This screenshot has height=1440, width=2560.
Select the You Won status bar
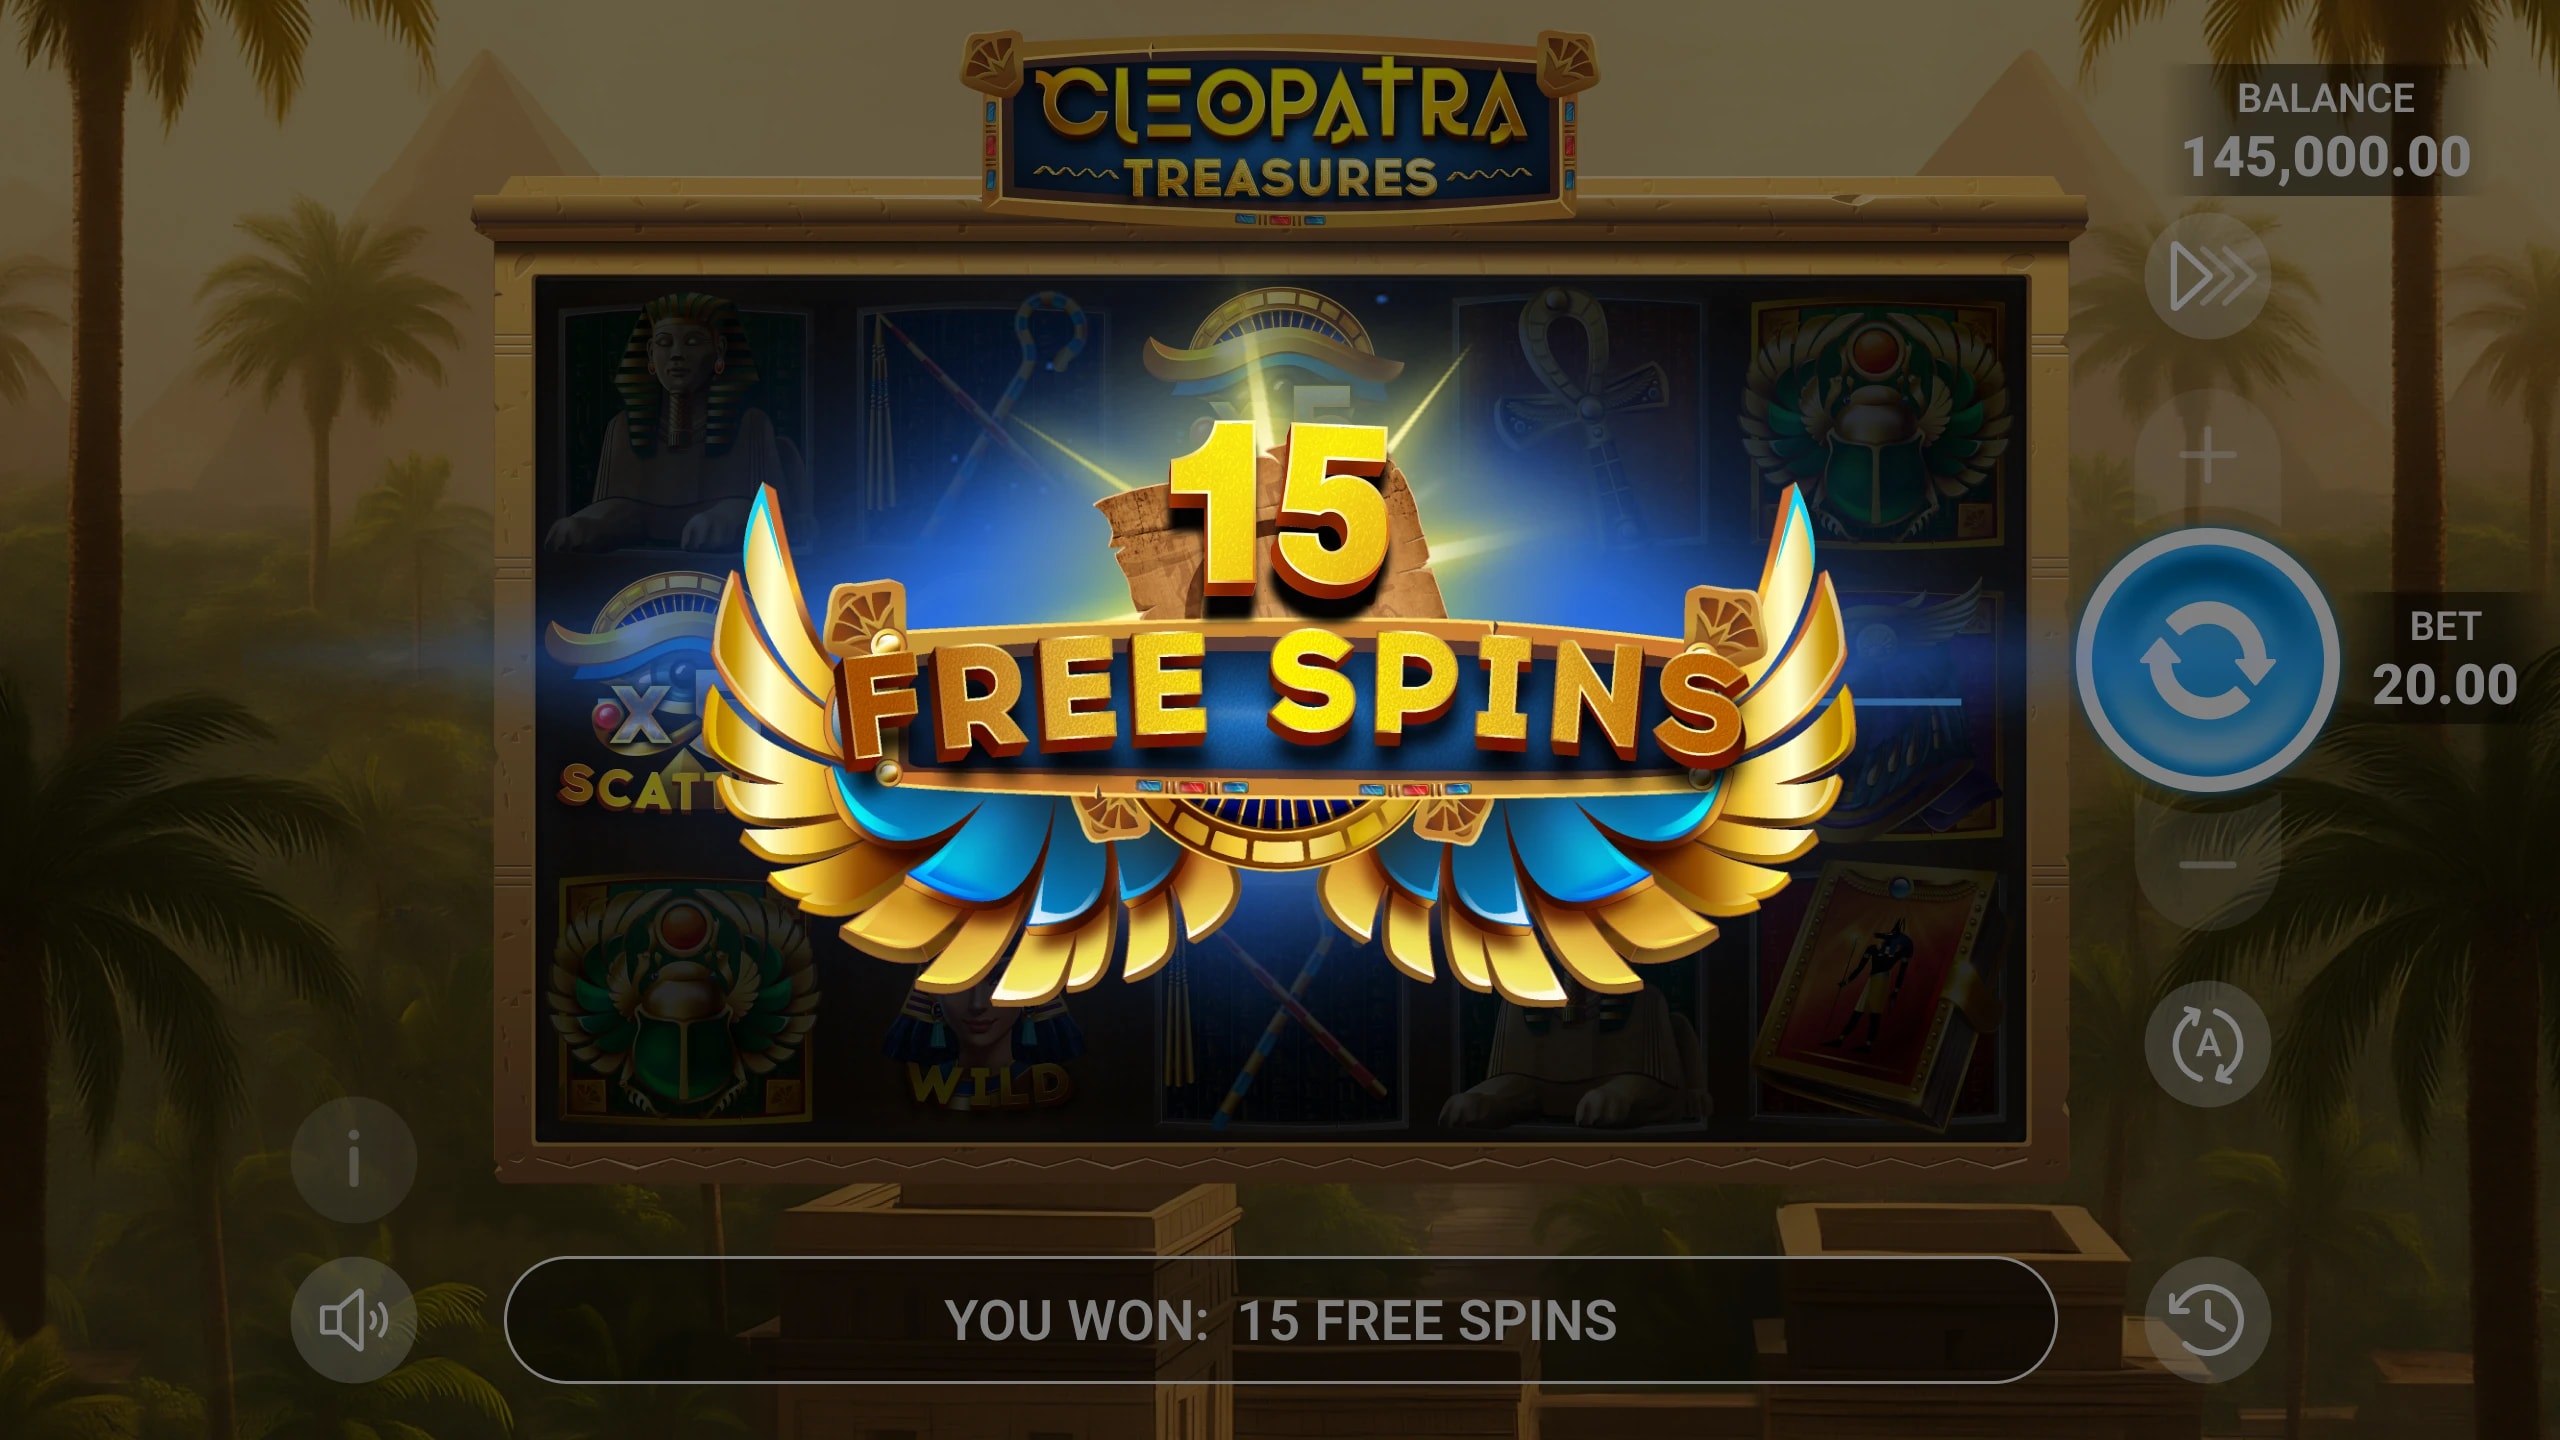[x=1280, y=1320]
